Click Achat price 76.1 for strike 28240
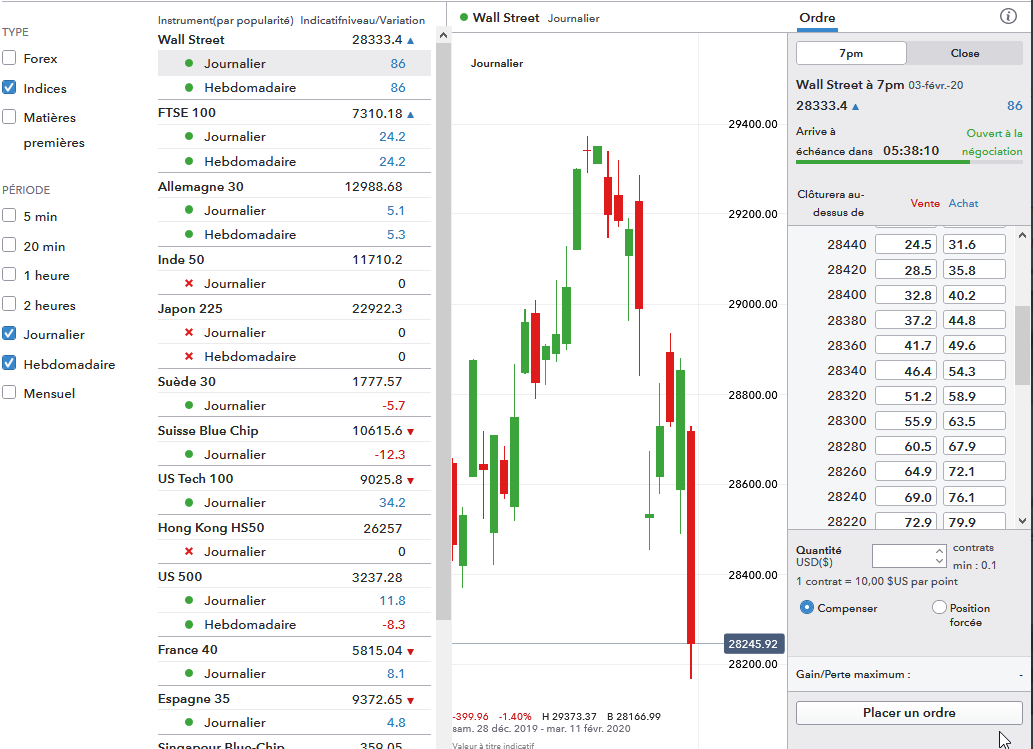The height and width of the screenshot is (749, 1033). 974,497
